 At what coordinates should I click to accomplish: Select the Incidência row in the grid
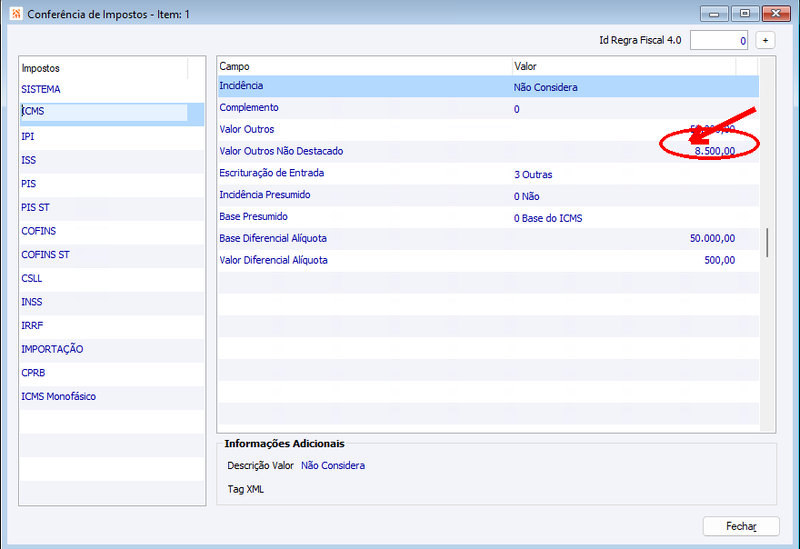coord(488,86)
